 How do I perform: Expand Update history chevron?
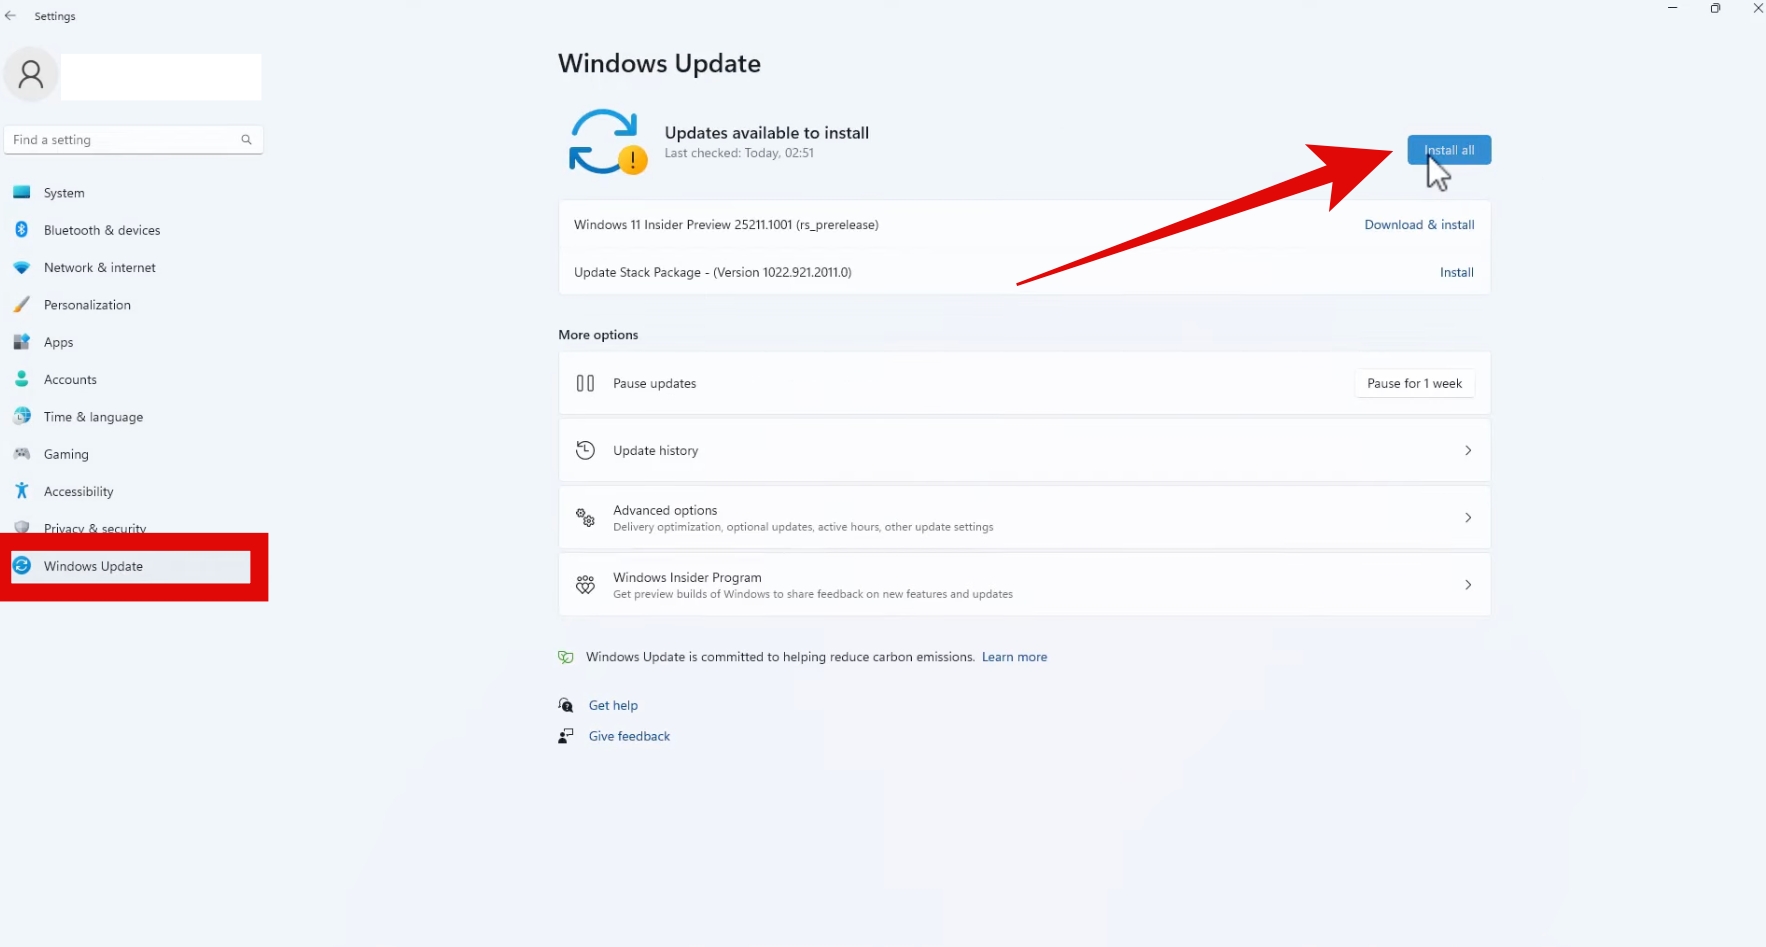click(1468, 451)
